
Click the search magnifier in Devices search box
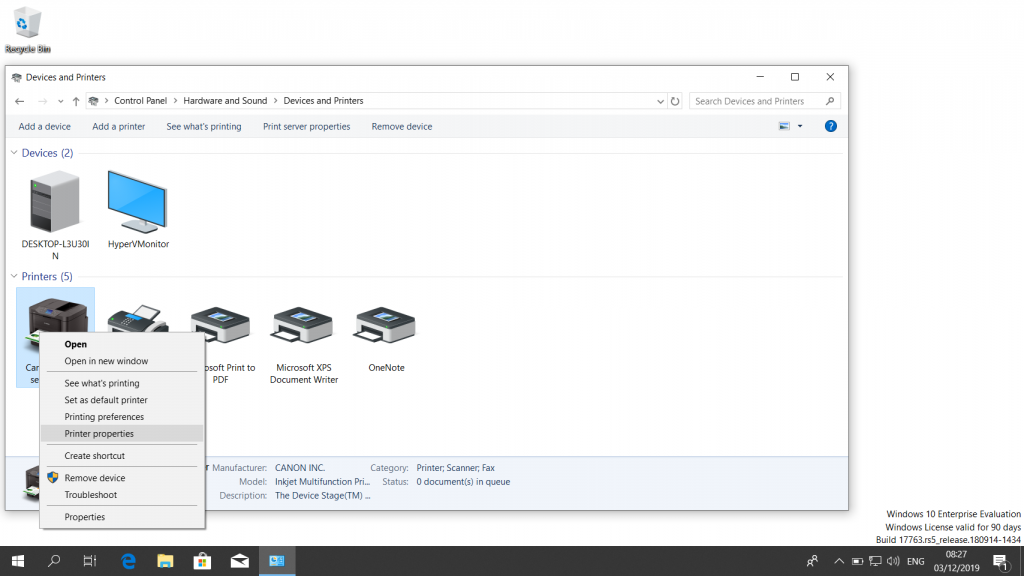829,101
